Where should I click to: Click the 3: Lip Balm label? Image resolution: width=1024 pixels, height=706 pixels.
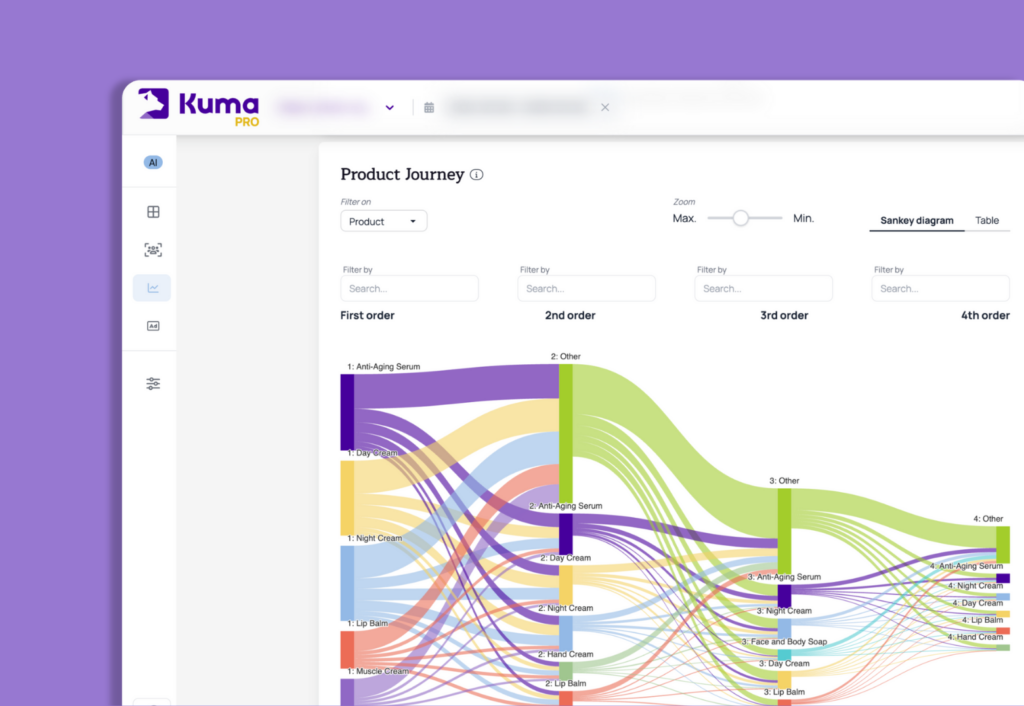(784, 692)
